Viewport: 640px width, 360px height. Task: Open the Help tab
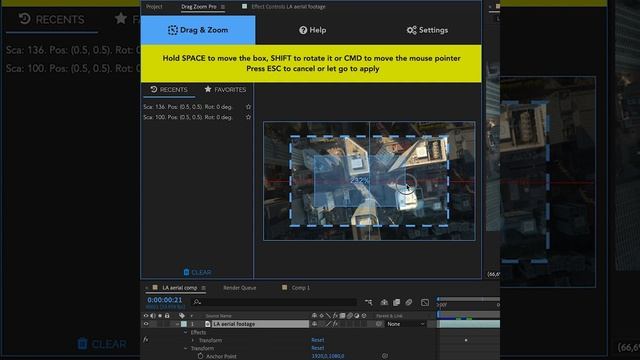pyautogui.click(x=313, y=30)
